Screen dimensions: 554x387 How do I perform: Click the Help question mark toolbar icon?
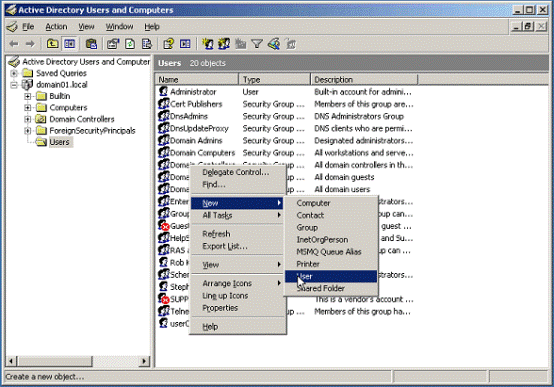click(168, 44)
